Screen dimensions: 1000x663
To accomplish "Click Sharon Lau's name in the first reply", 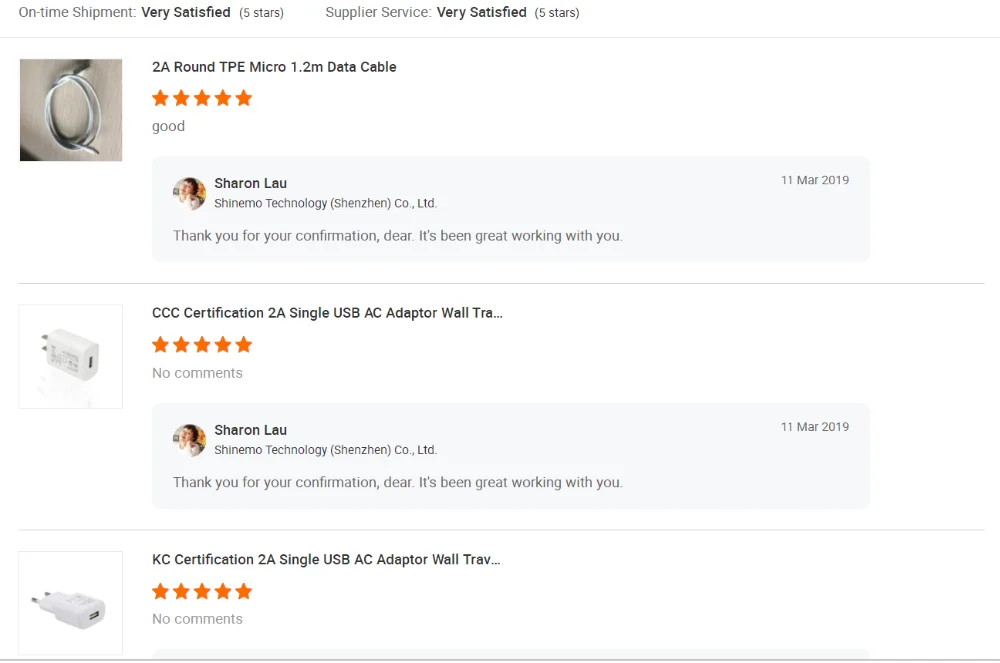I will click(251, 184).
